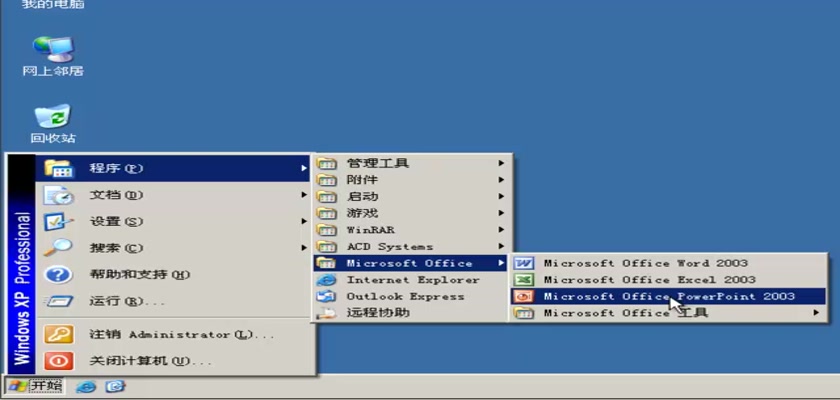Open the 管理工具 folder entry
Viewport: 840px width, 400px height.
pyautogui.click(x=411, y=163)
